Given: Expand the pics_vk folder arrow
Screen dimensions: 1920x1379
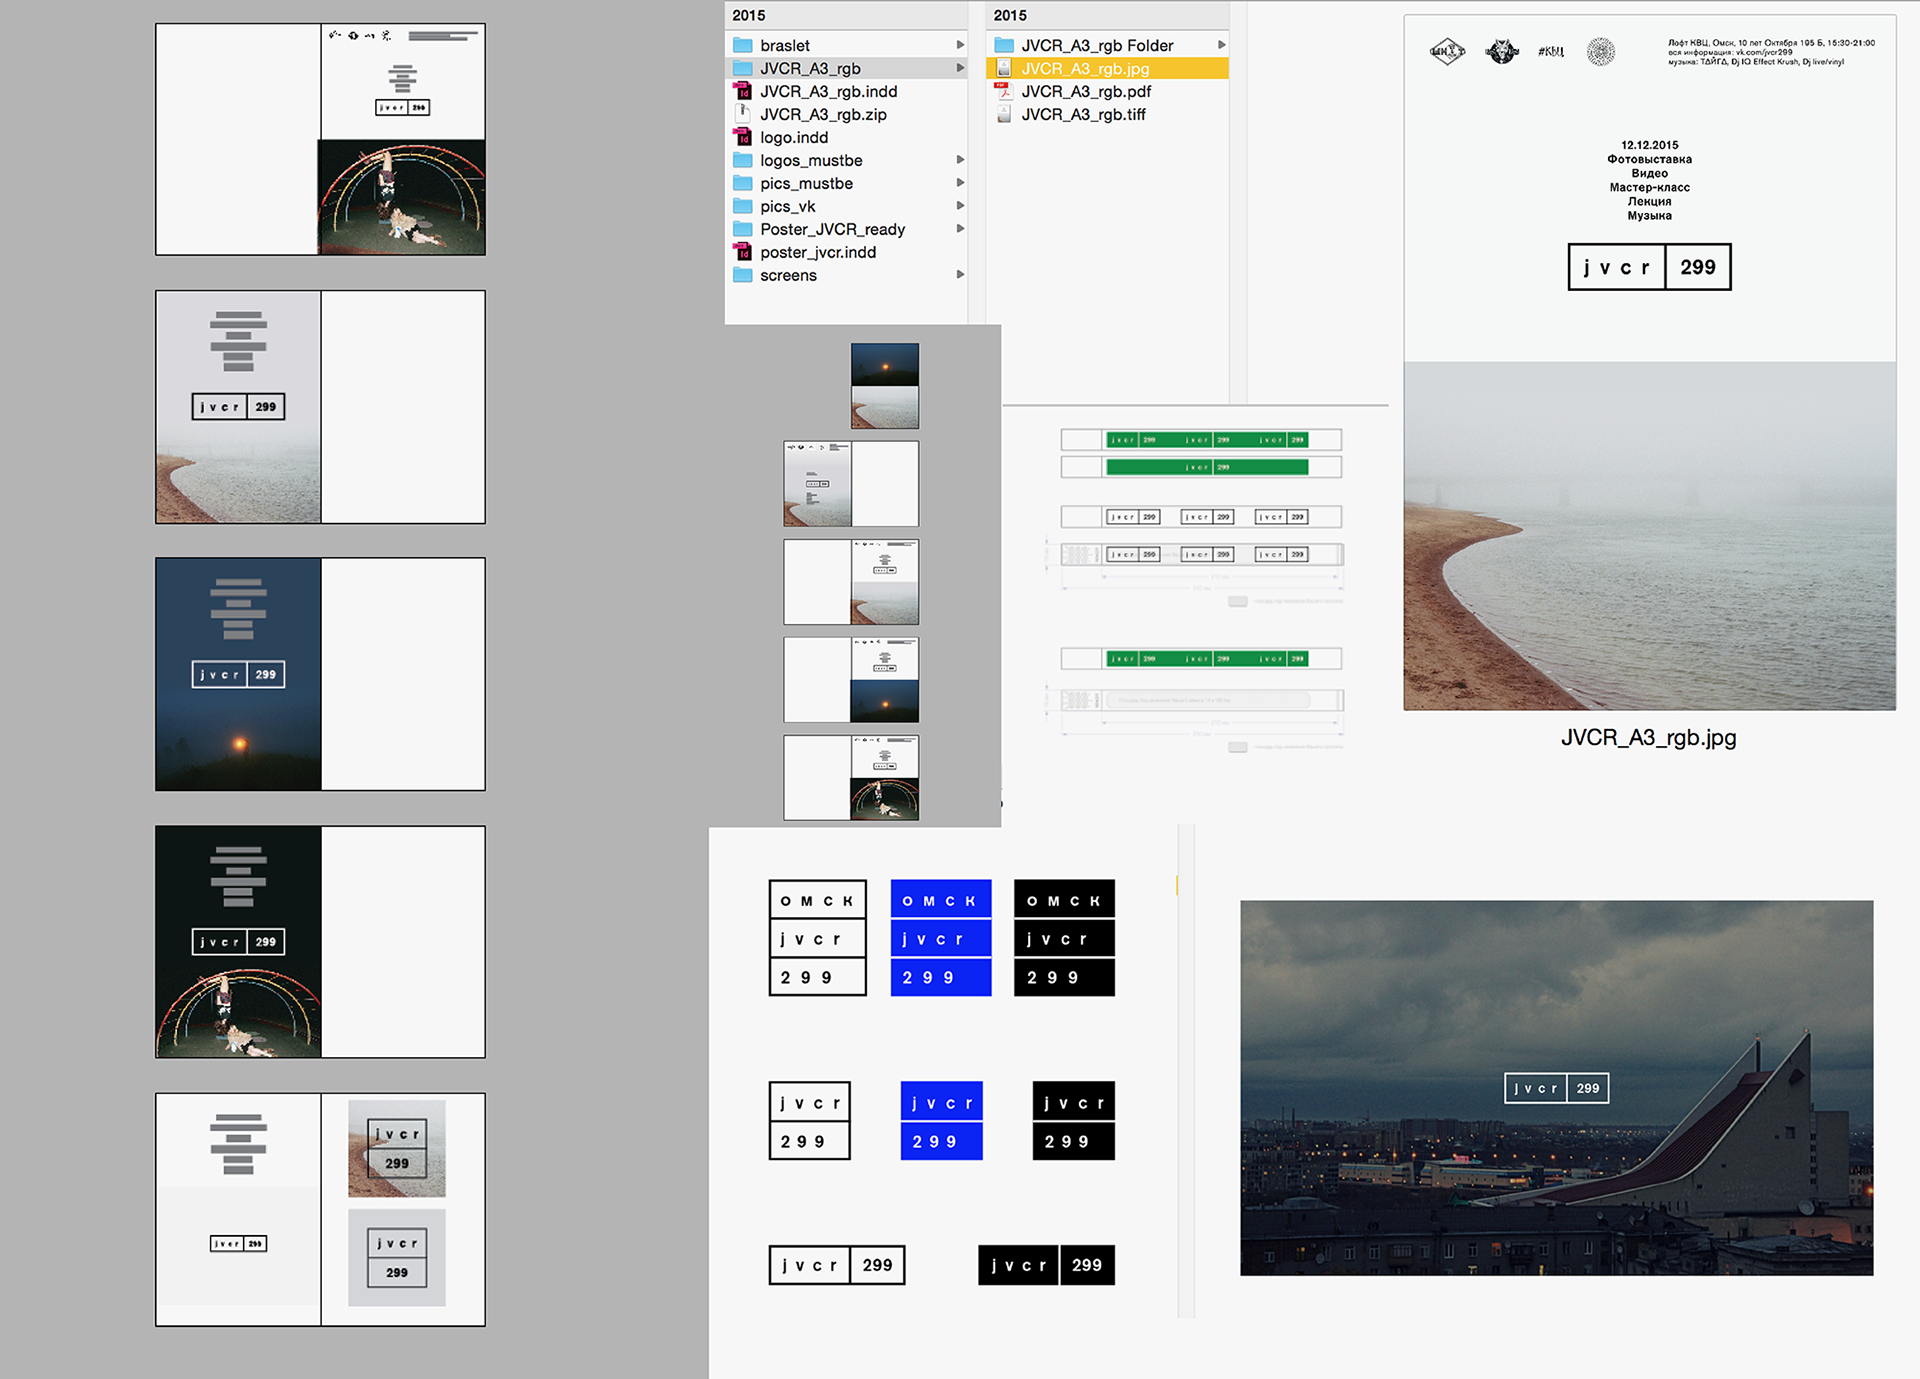Looking at the screenshot, I should [960, 206].
